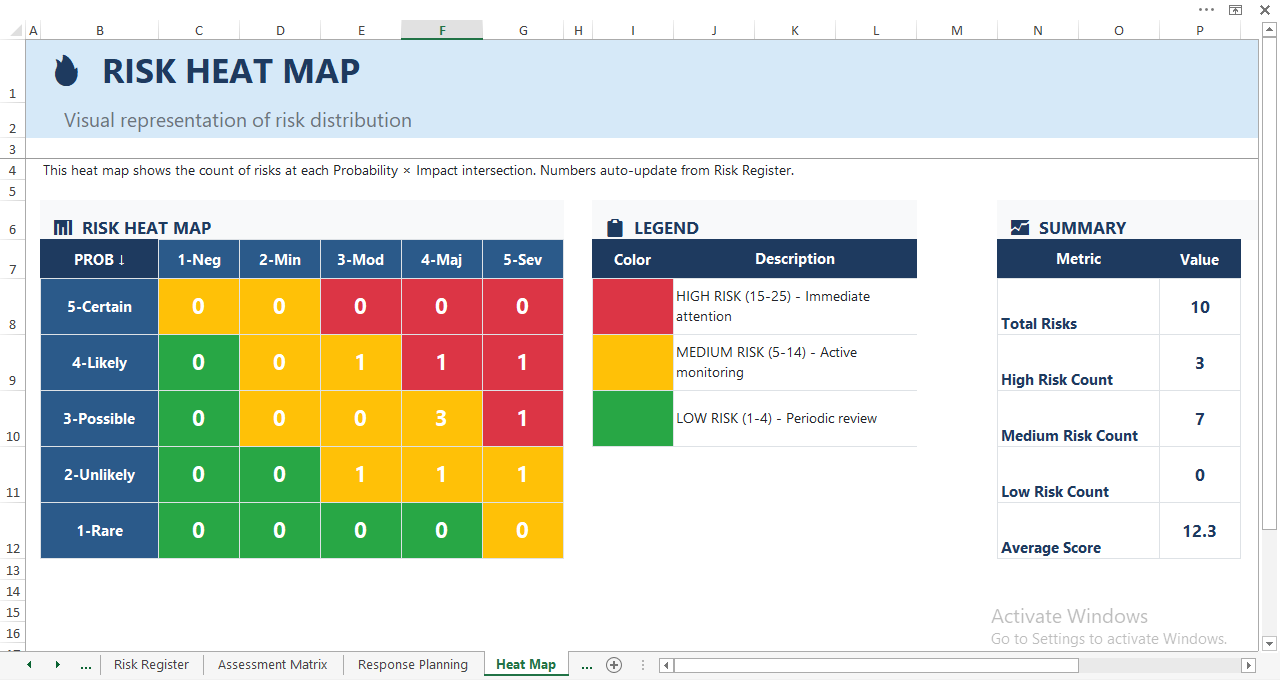Screen dimensions: 1280x680
Task: Select 3-Possible / 4-Maj cell showing 3
Action: click(442, 419)
